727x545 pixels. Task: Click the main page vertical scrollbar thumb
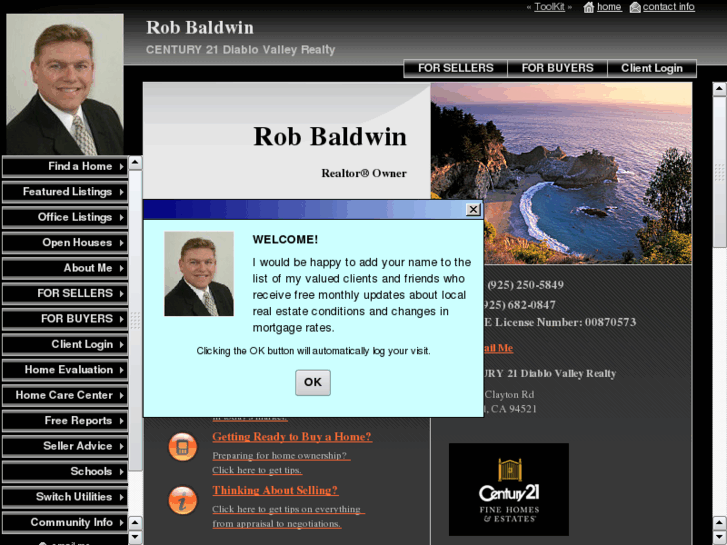coord(720,172)
